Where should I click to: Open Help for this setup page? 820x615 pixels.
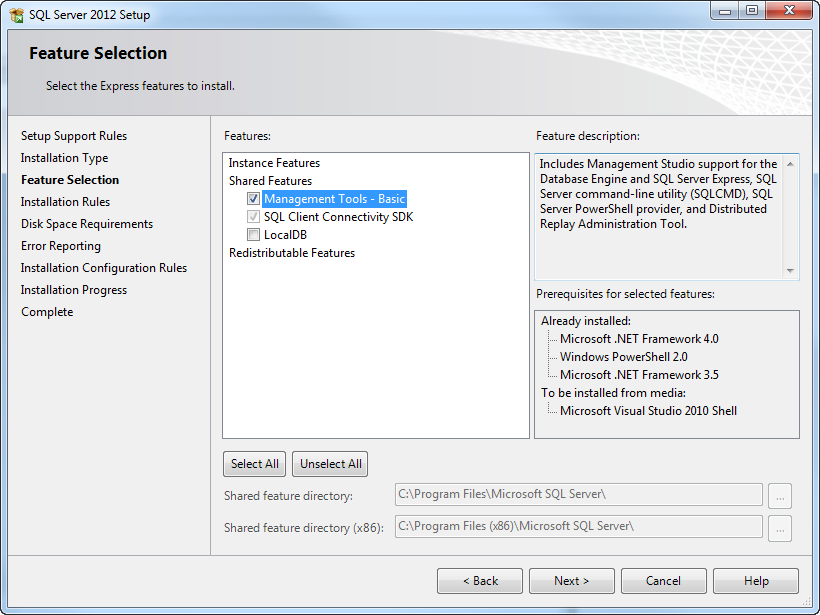click(x=756, y=581)
